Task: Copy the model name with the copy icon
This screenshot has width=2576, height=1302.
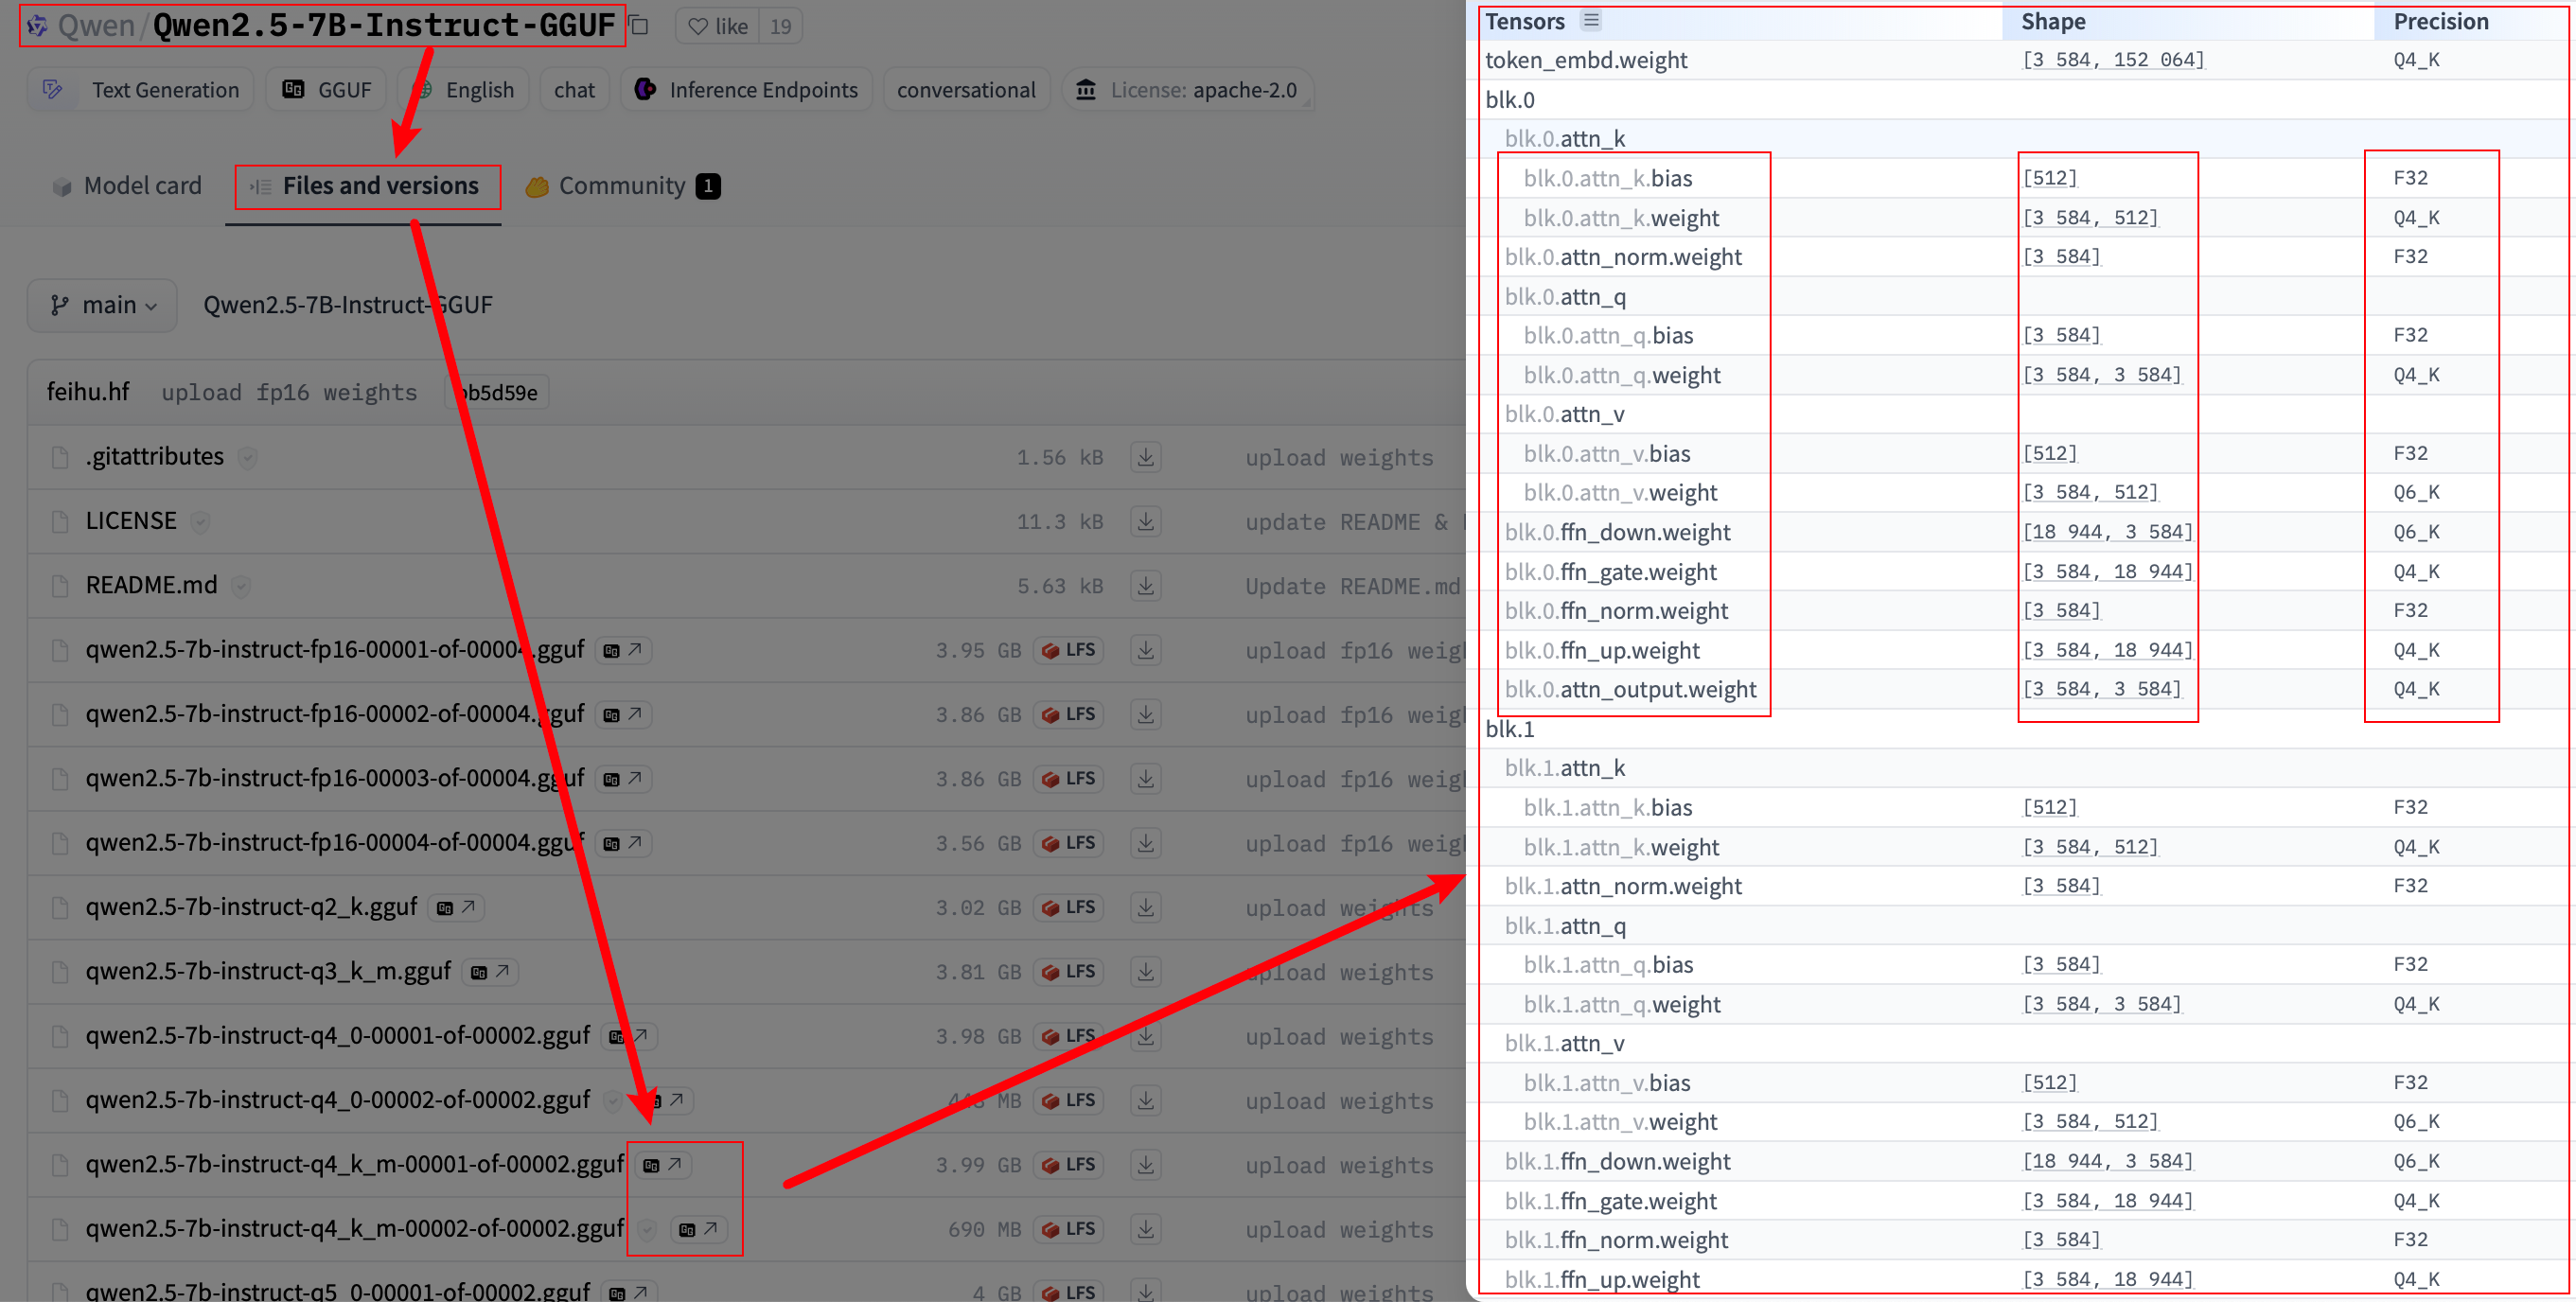Action: [640, 26]
